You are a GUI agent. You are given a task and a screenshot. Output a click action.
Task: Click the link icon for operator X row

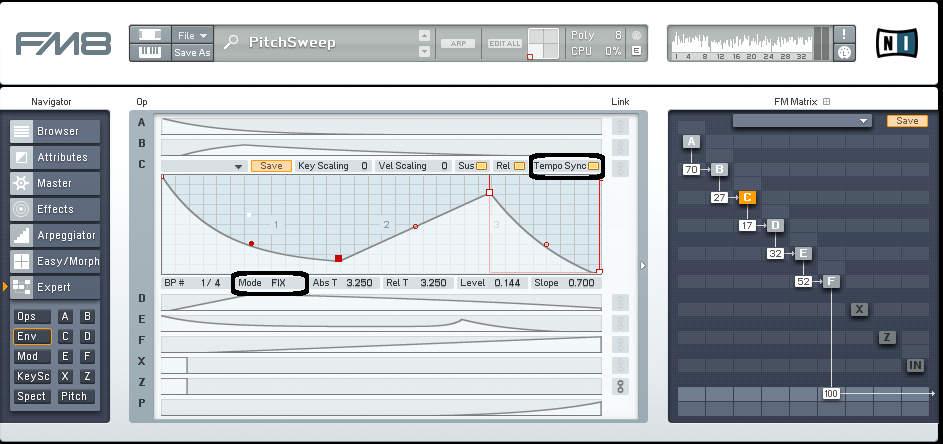[x=620, y=365]
